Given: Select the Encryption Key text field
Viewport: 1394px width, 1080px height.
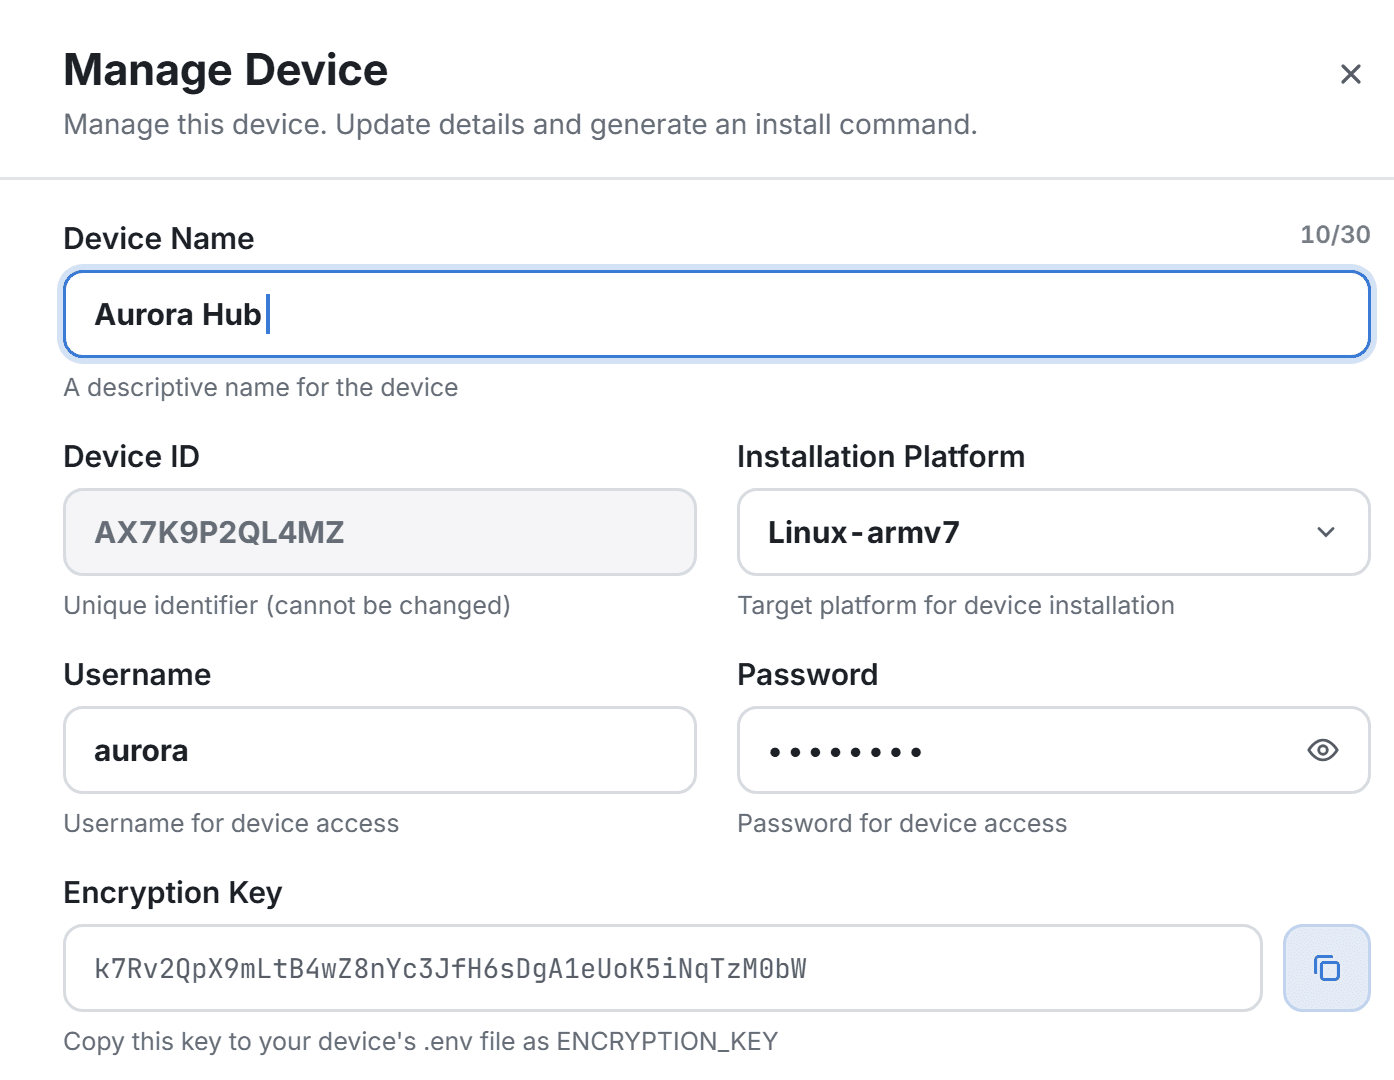Looking at the screenshot, I should pyautogui.click(x=662, y=968).
